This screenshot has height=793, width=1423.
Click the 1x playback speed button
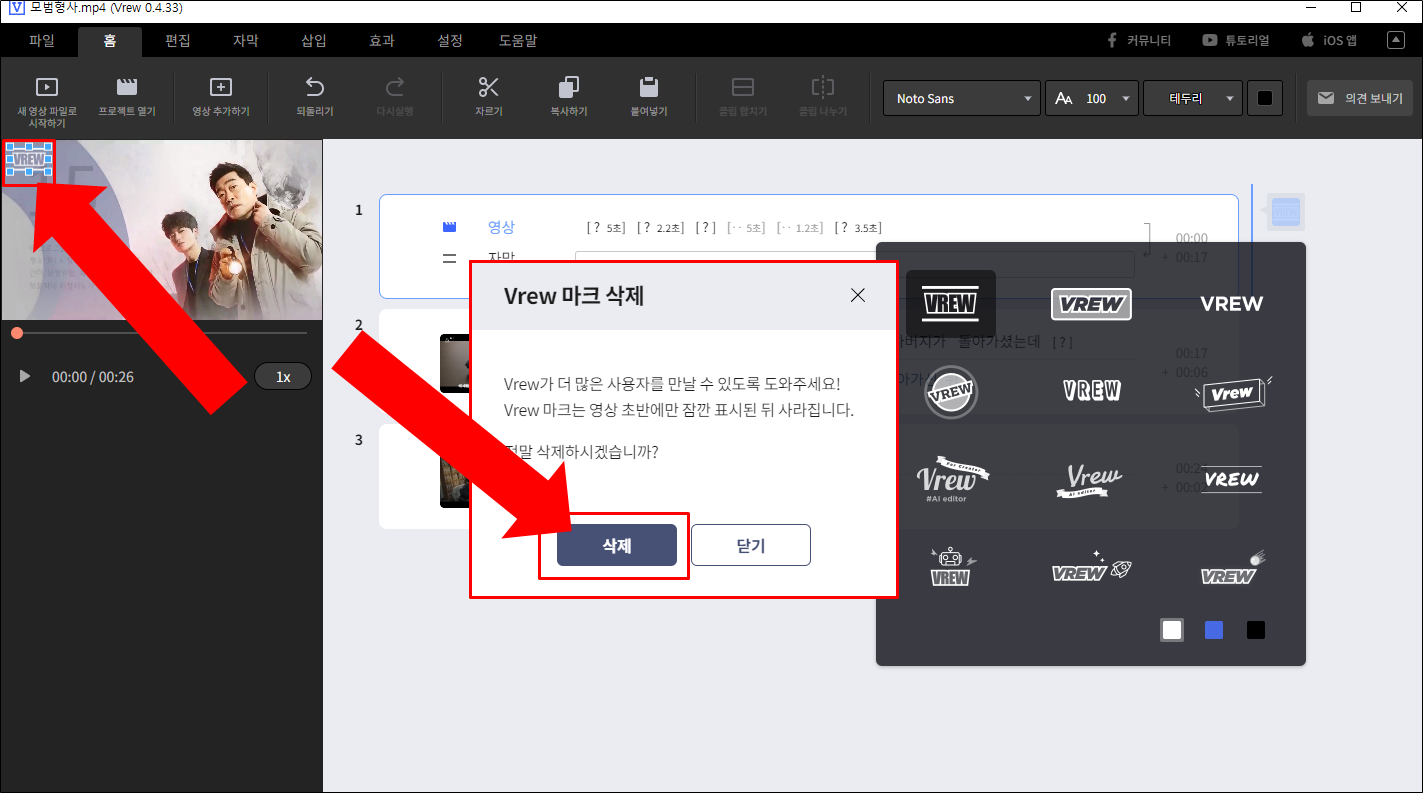click(283, 376)
